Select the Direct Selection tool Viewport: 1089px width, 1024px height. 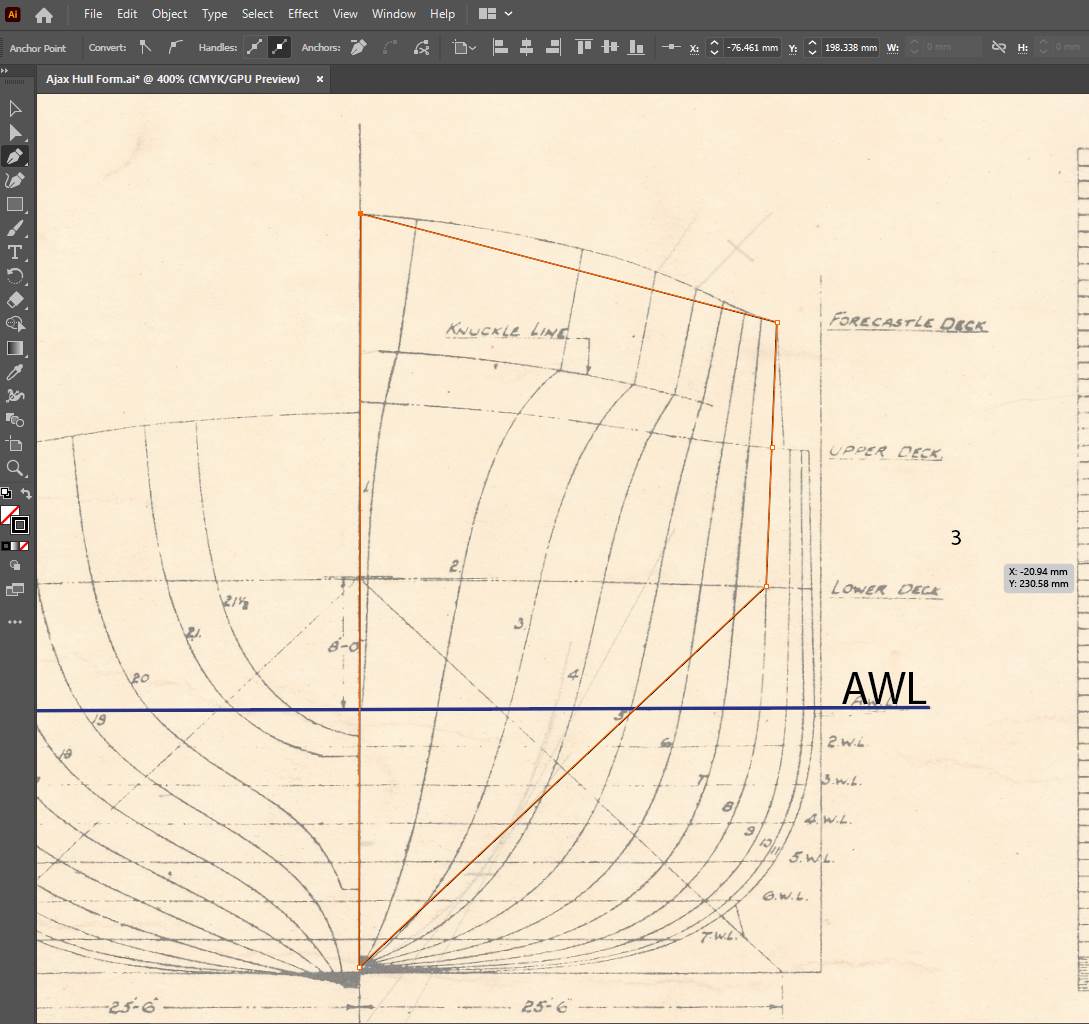15,132
